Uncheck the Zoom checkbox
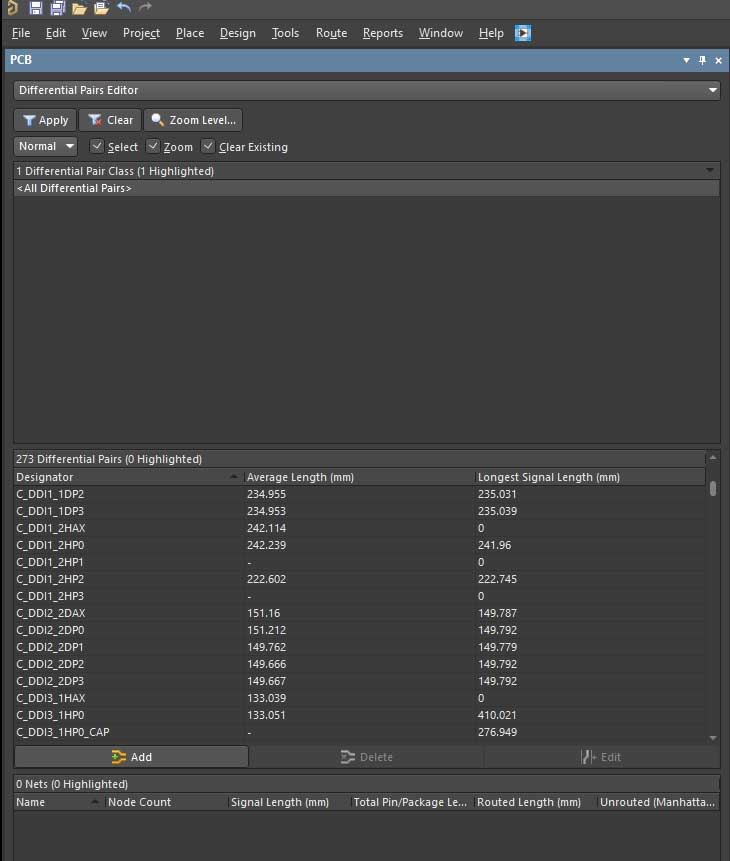Screen dimensions: 730x861 153,146
